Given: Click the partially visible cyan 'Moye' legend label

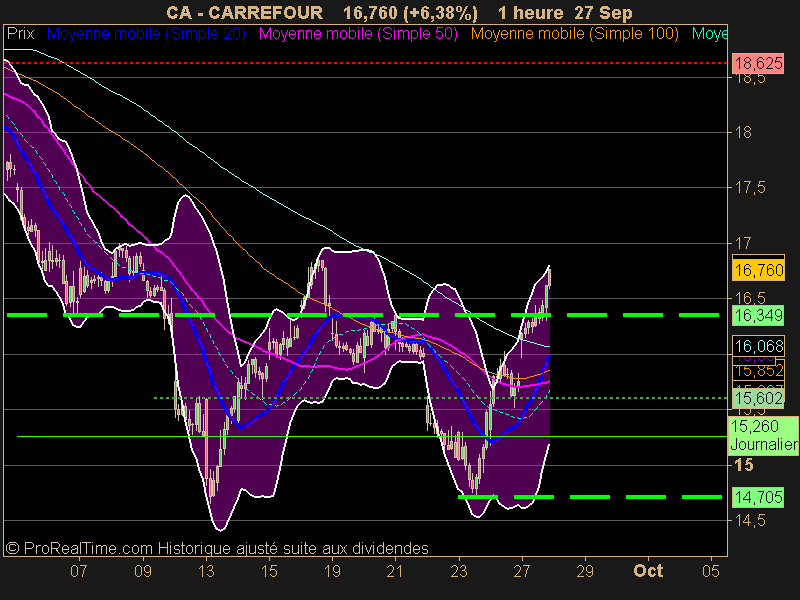Looking at the screenshot, I should click(709, 34).
